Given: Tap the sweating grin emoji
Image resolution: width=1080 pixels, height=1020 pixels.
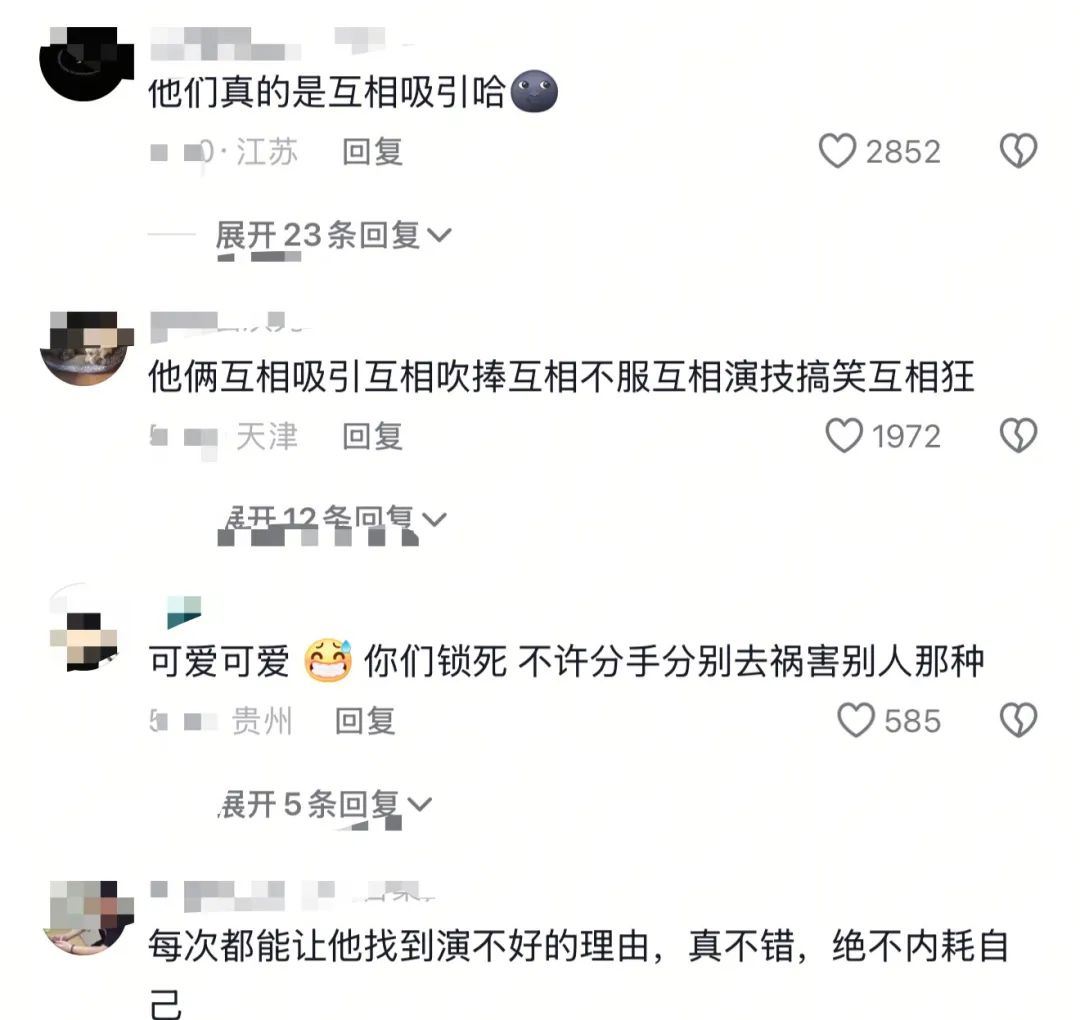Looking at the screenshot, I should tap(328, 660).
